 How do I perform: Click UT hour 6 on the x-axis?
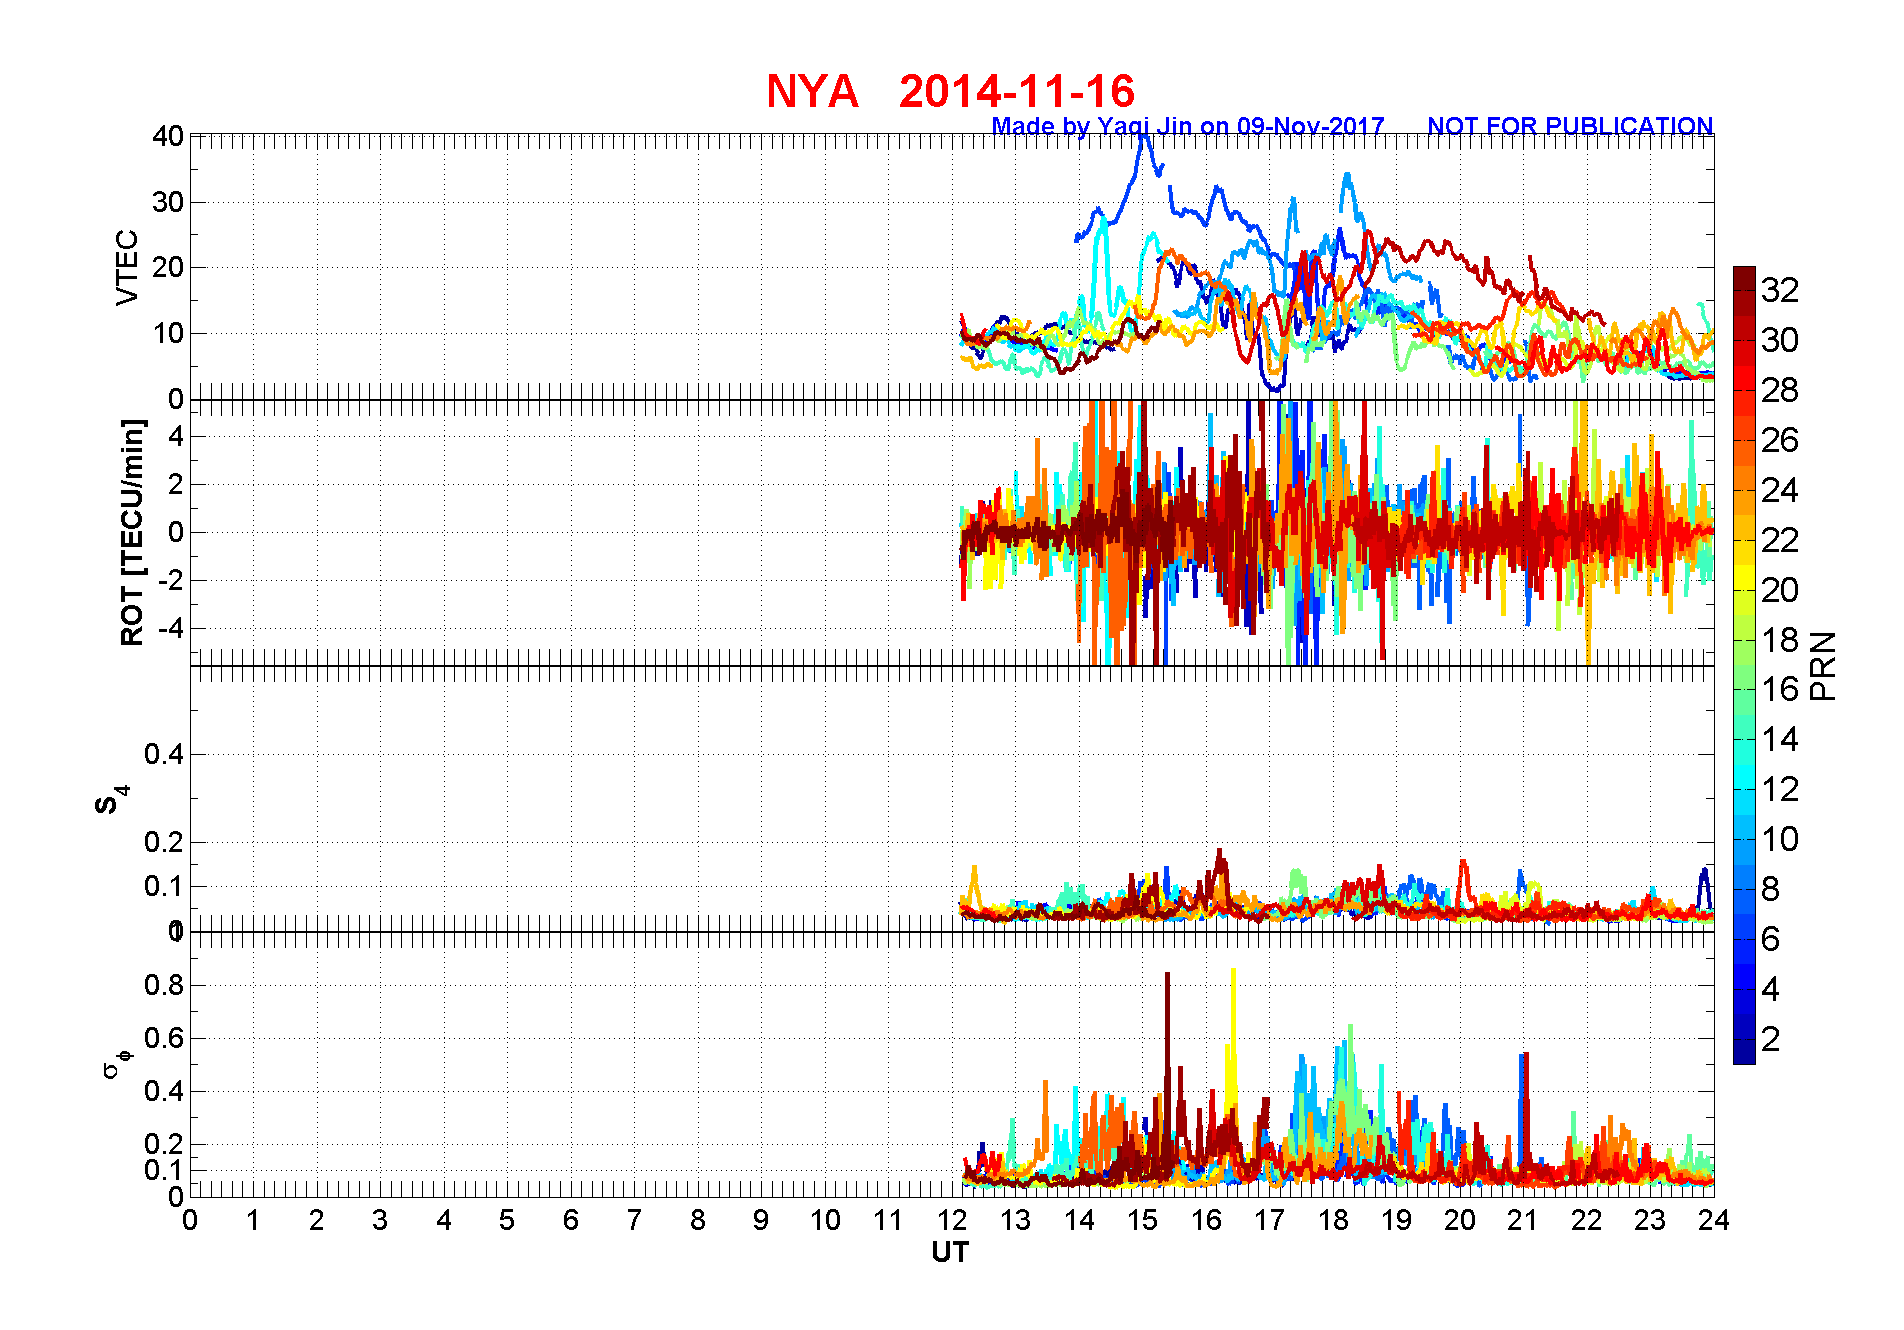(571, 1220)
